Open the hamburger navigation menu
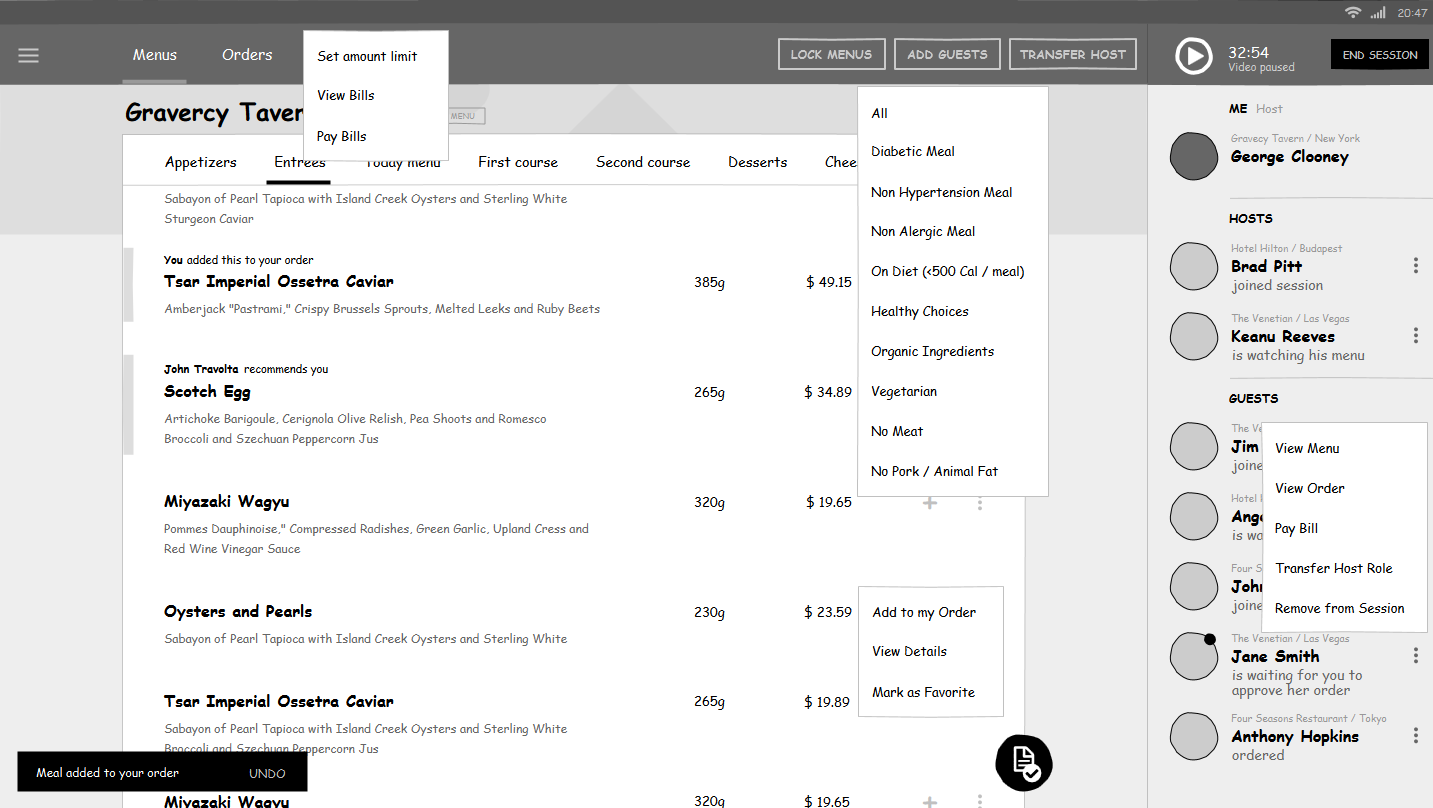Screen dimensions: 1433x808 (x=28, y=55)
